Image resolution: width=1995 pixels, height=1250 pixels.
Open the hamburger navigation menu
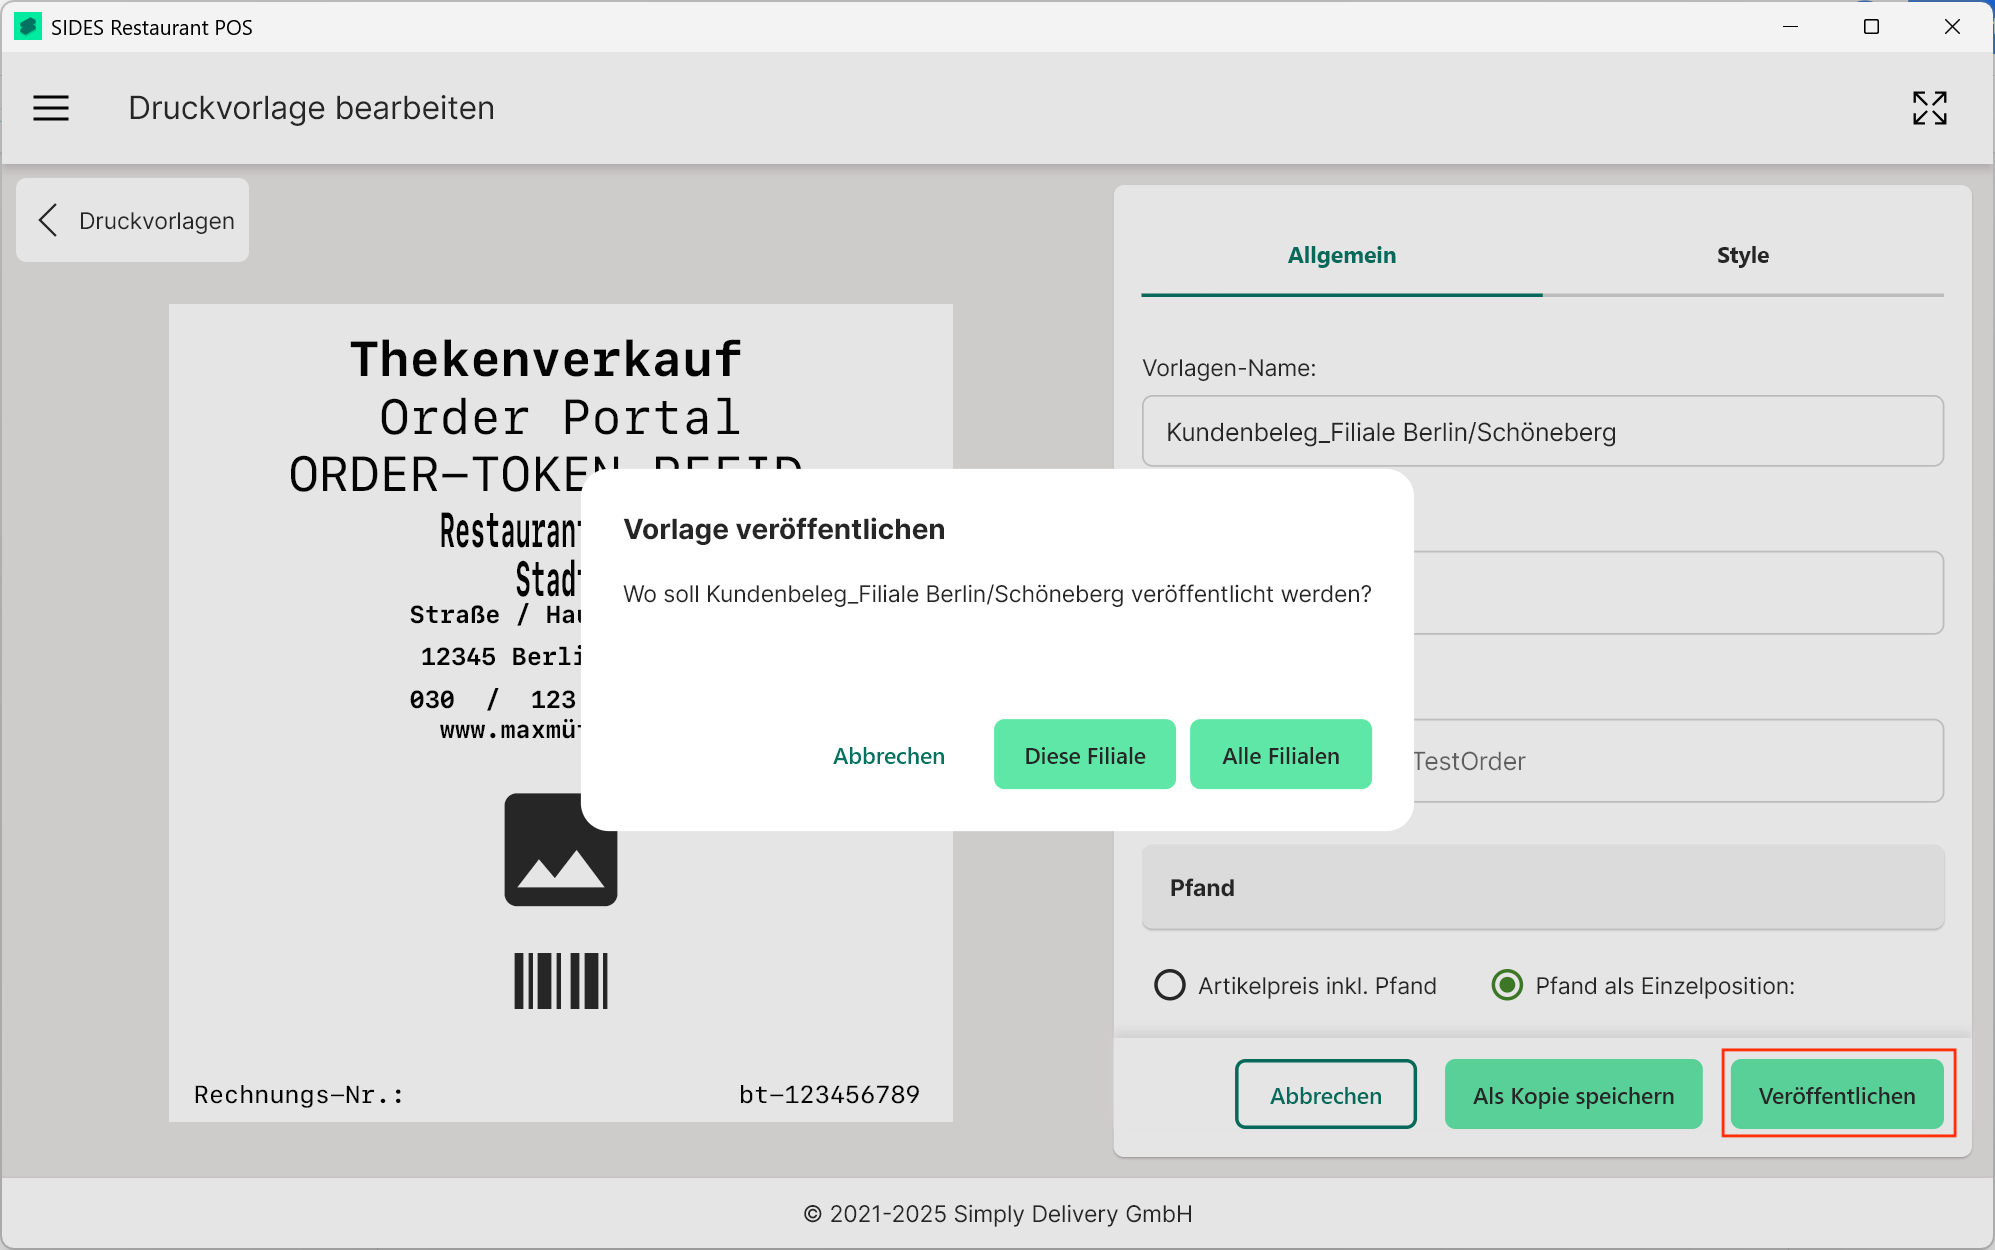51,108
